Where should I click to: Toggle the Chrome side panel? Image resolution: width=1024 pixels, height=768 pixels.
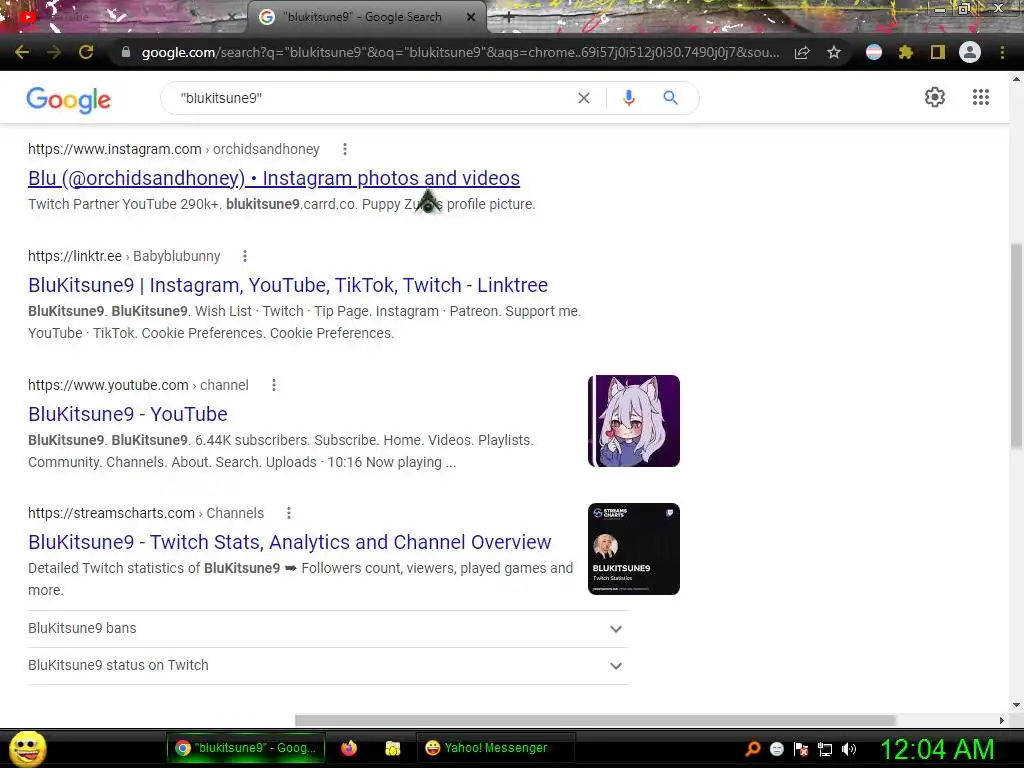[938, 52]
